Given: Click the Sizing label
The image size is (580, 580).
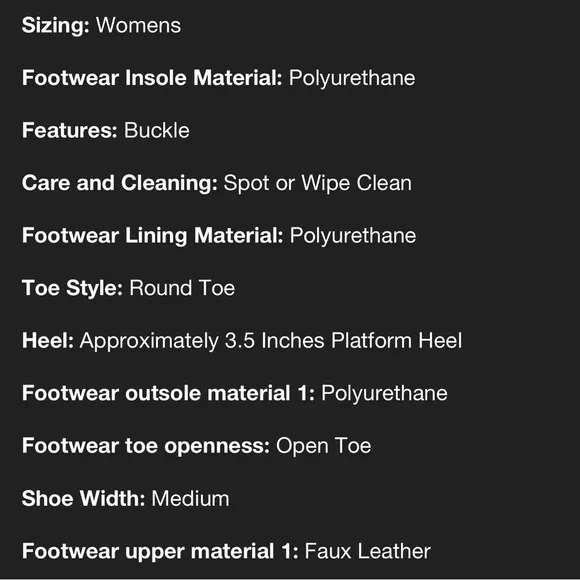Looking at the screenshot, I should point(55,26).
